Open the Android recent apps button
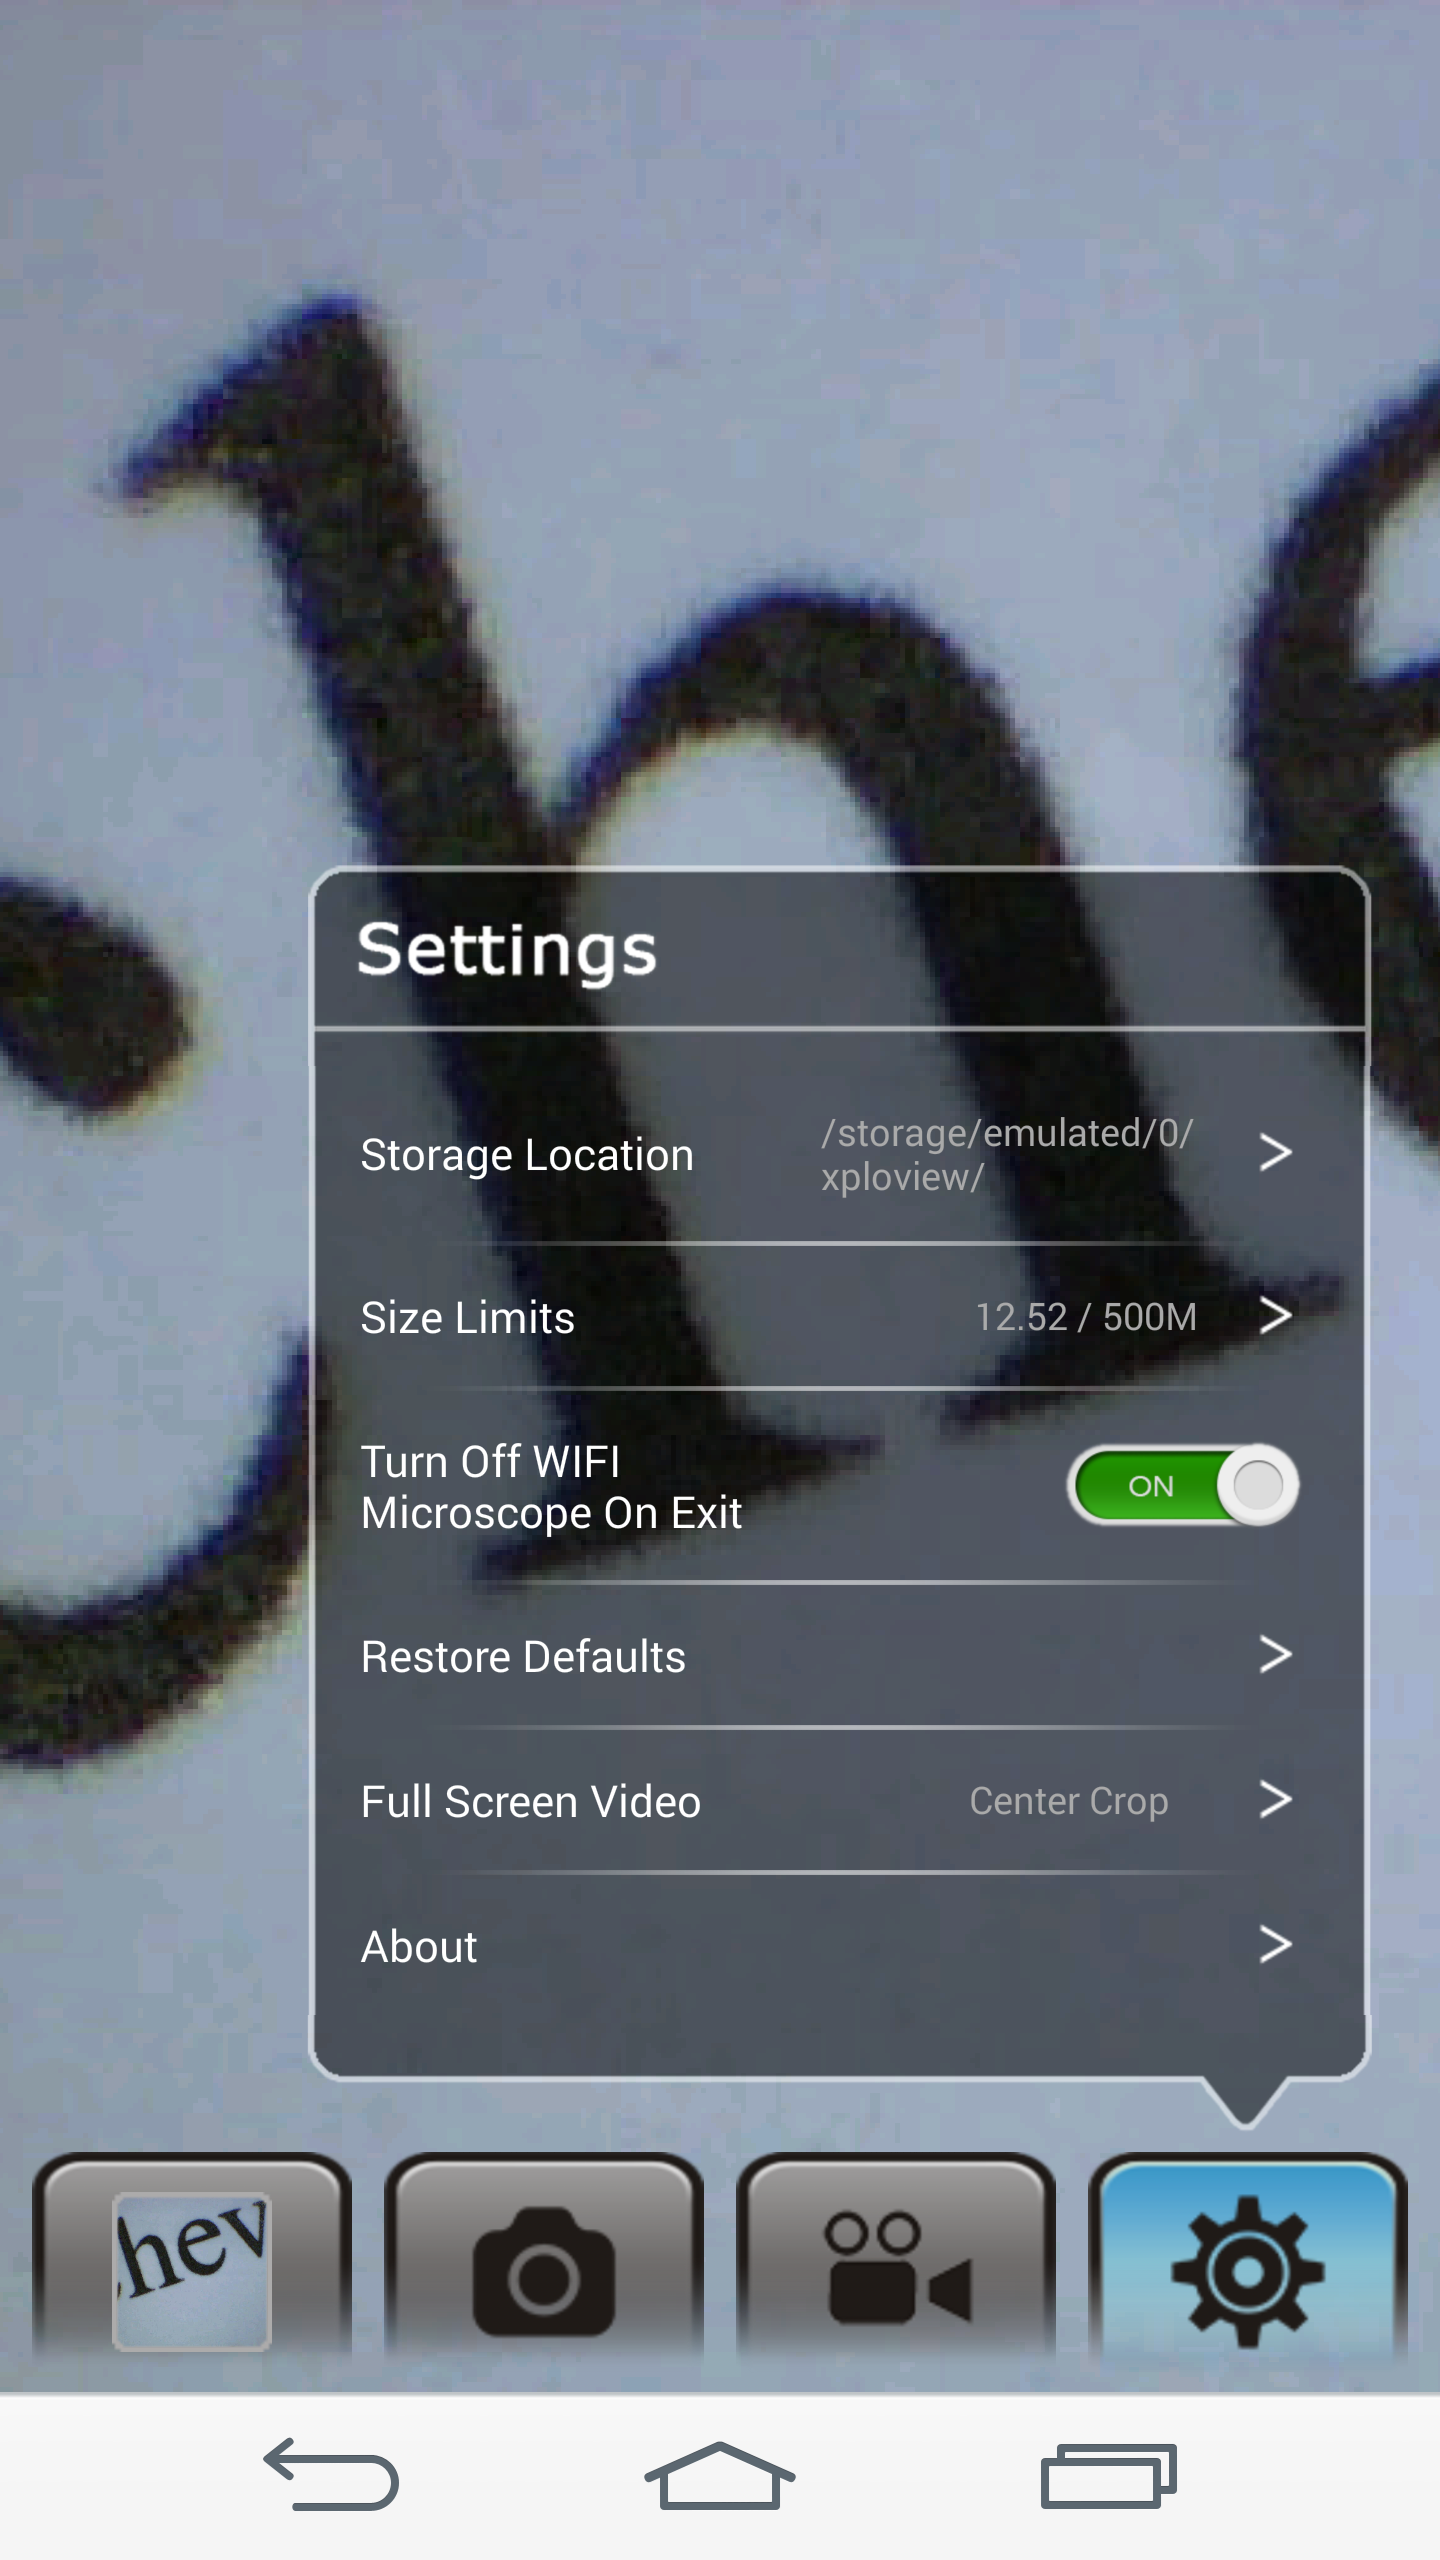This screenshot has width=1440, height=2560. 1109,2476
